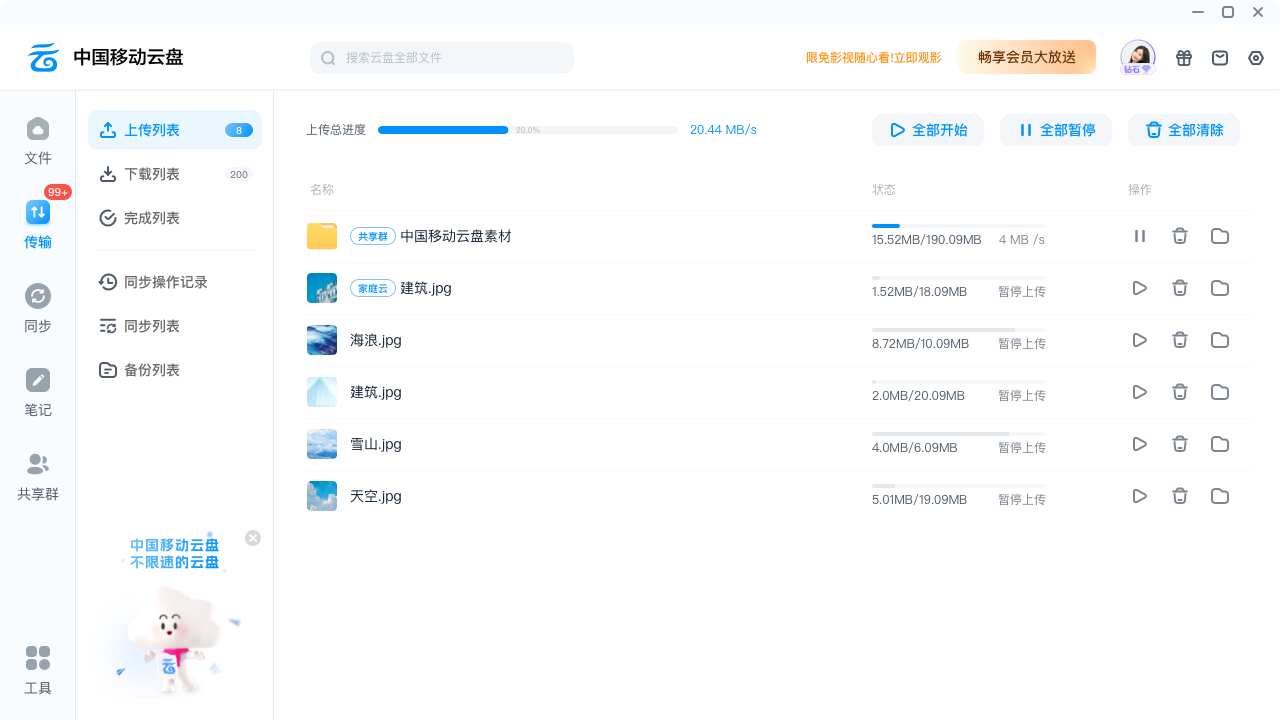The width and height of the screenshot is (1280, 720).
Task: Click the gift activity icon top right
Action: pos(1184,58)
